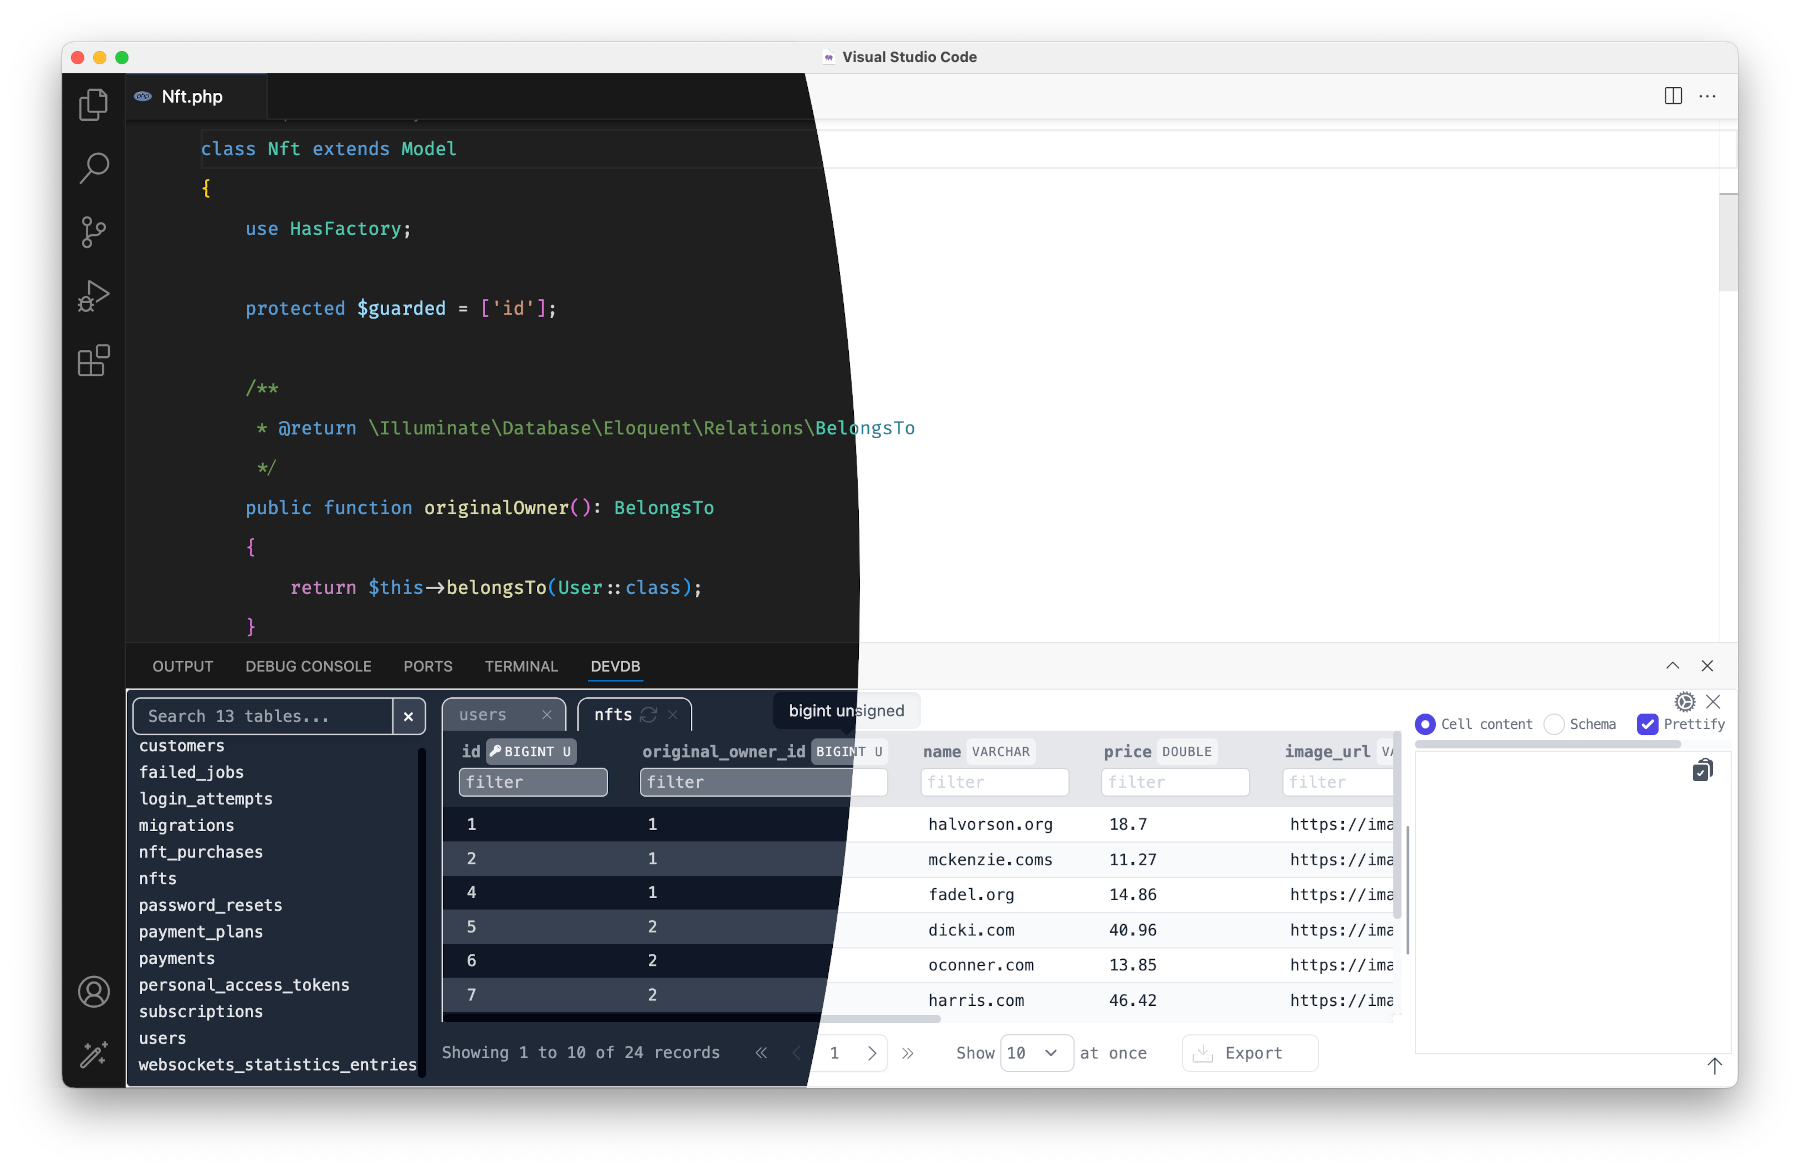Open the Explorer file view

pos(93,104)
